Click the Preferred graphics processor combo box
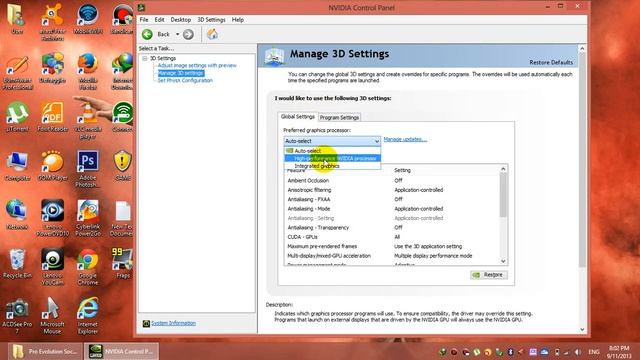640x360 pixels. click(x=332, y=141)
